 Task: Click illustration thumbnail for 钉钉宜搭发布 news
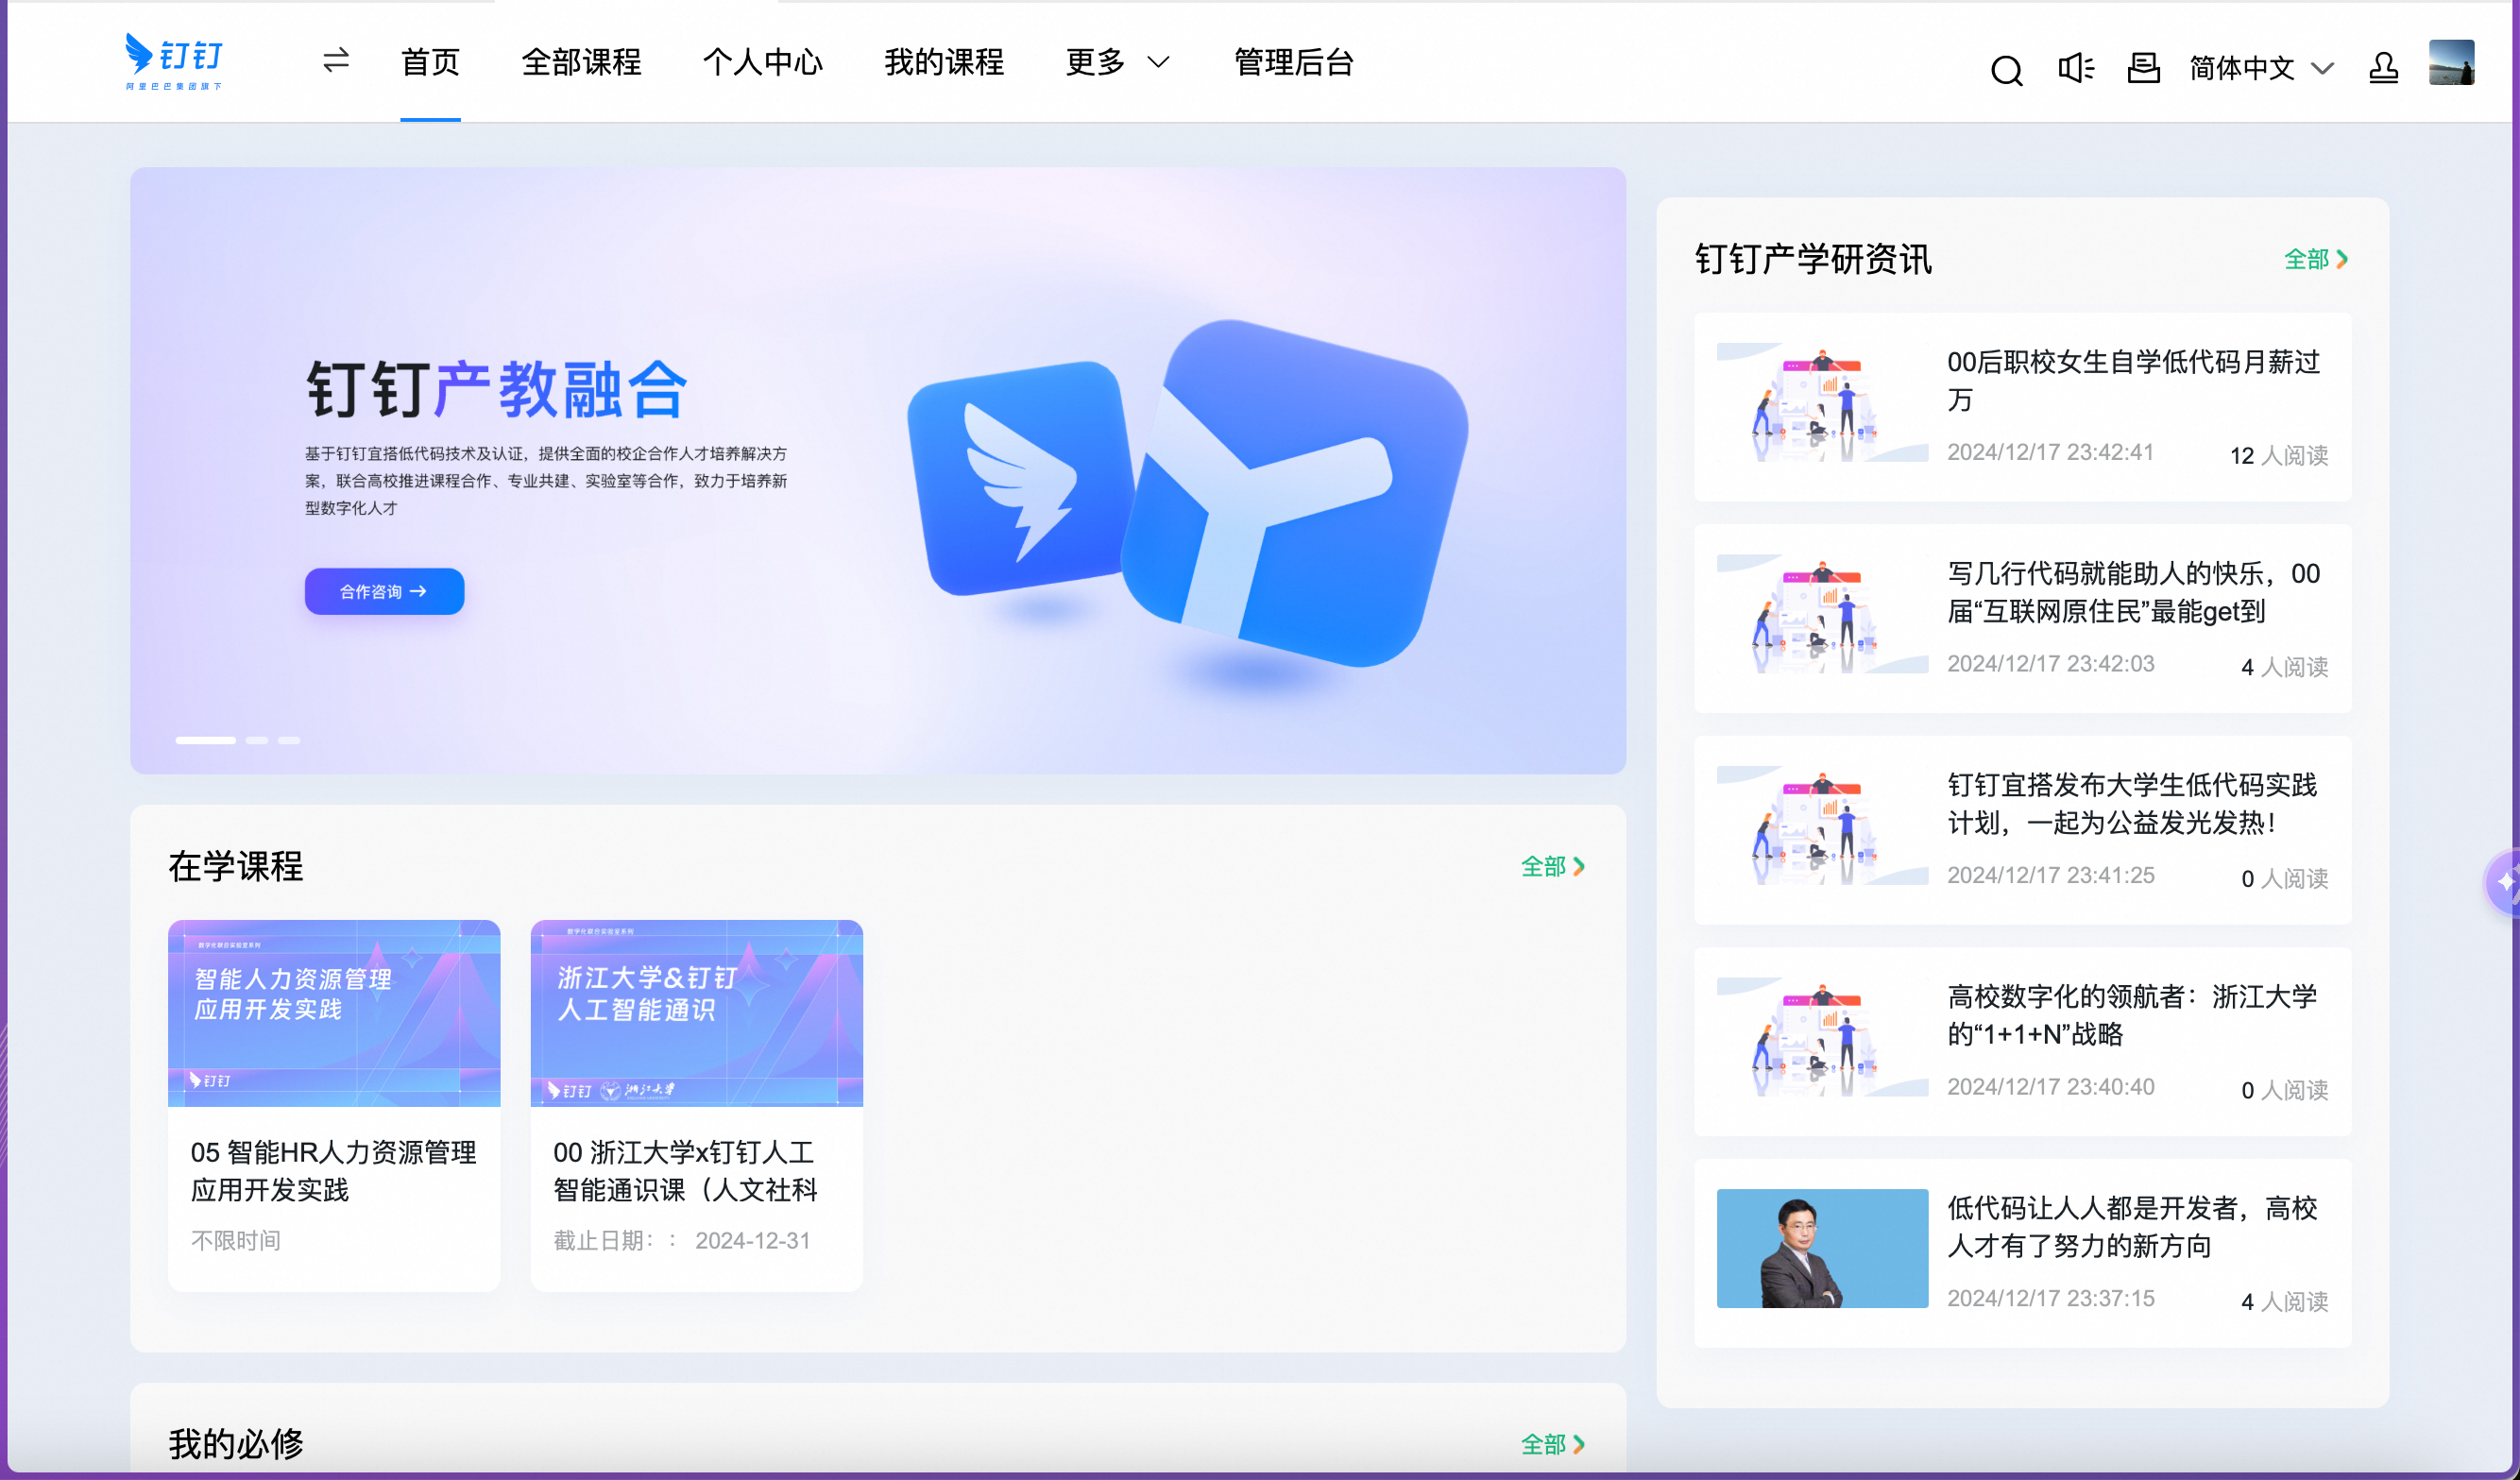point(1822,825)
